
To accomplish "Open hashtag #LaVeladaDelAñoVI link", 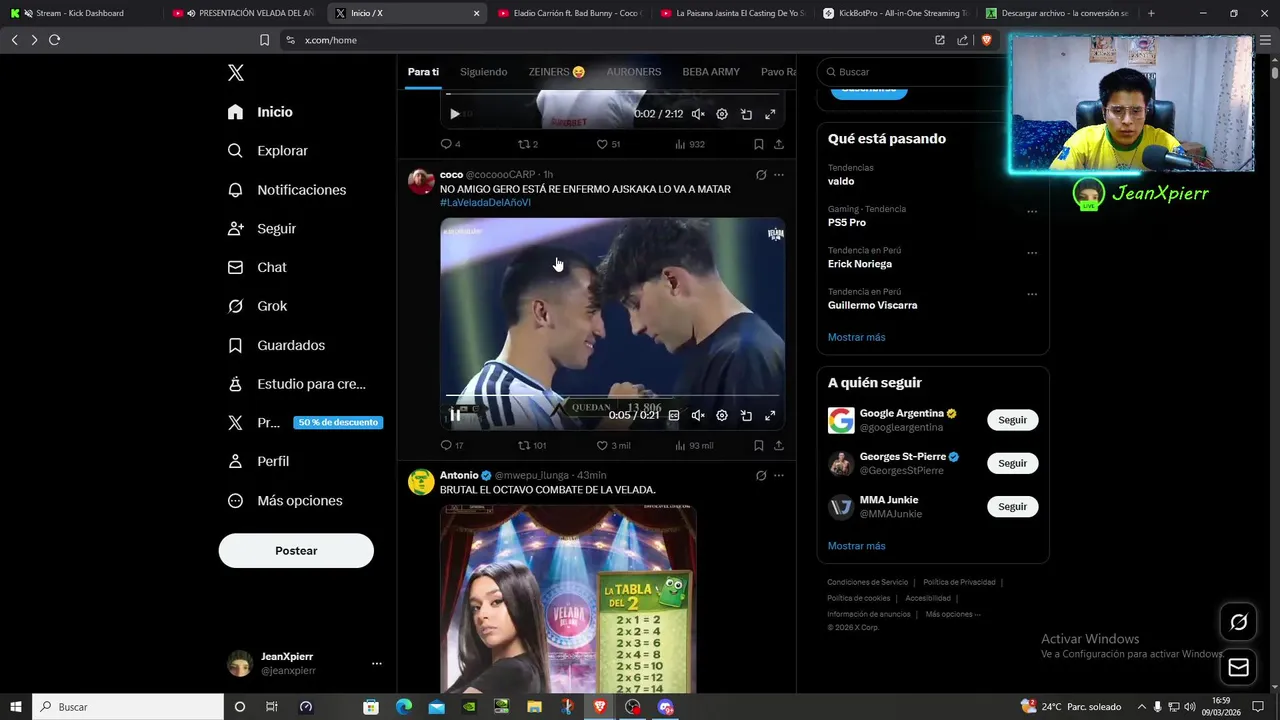I will coord(485,203).
